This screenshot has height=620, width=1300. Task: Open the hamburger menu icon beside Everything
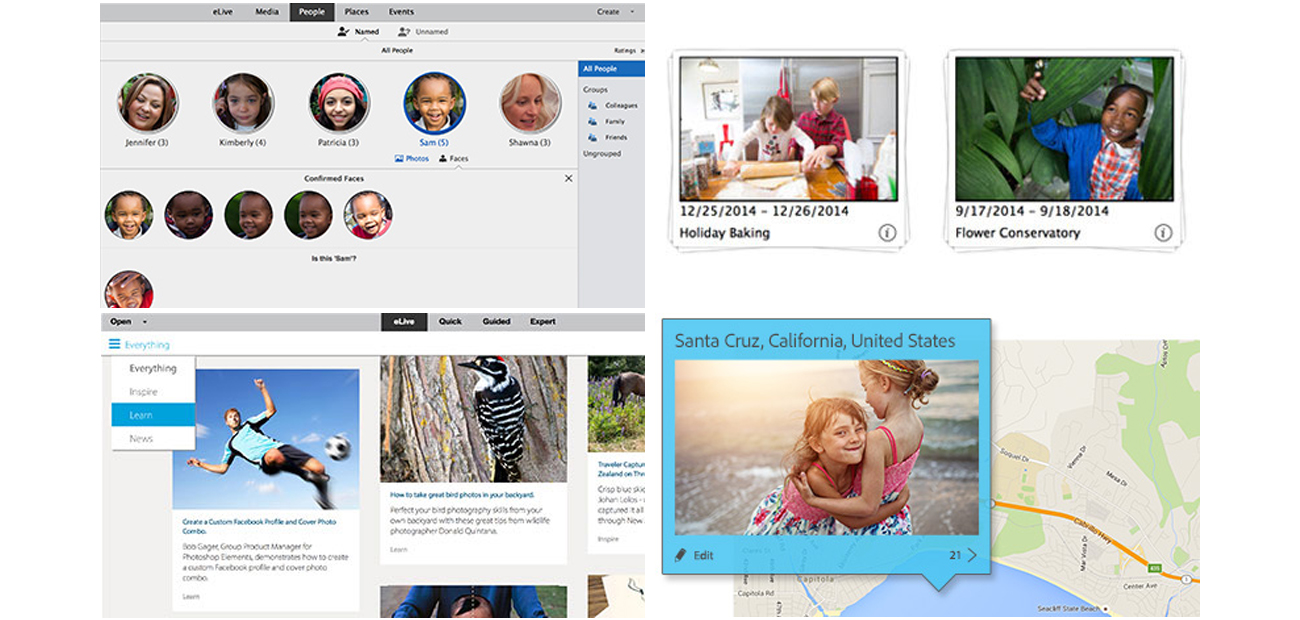click(x=115, y=345)
